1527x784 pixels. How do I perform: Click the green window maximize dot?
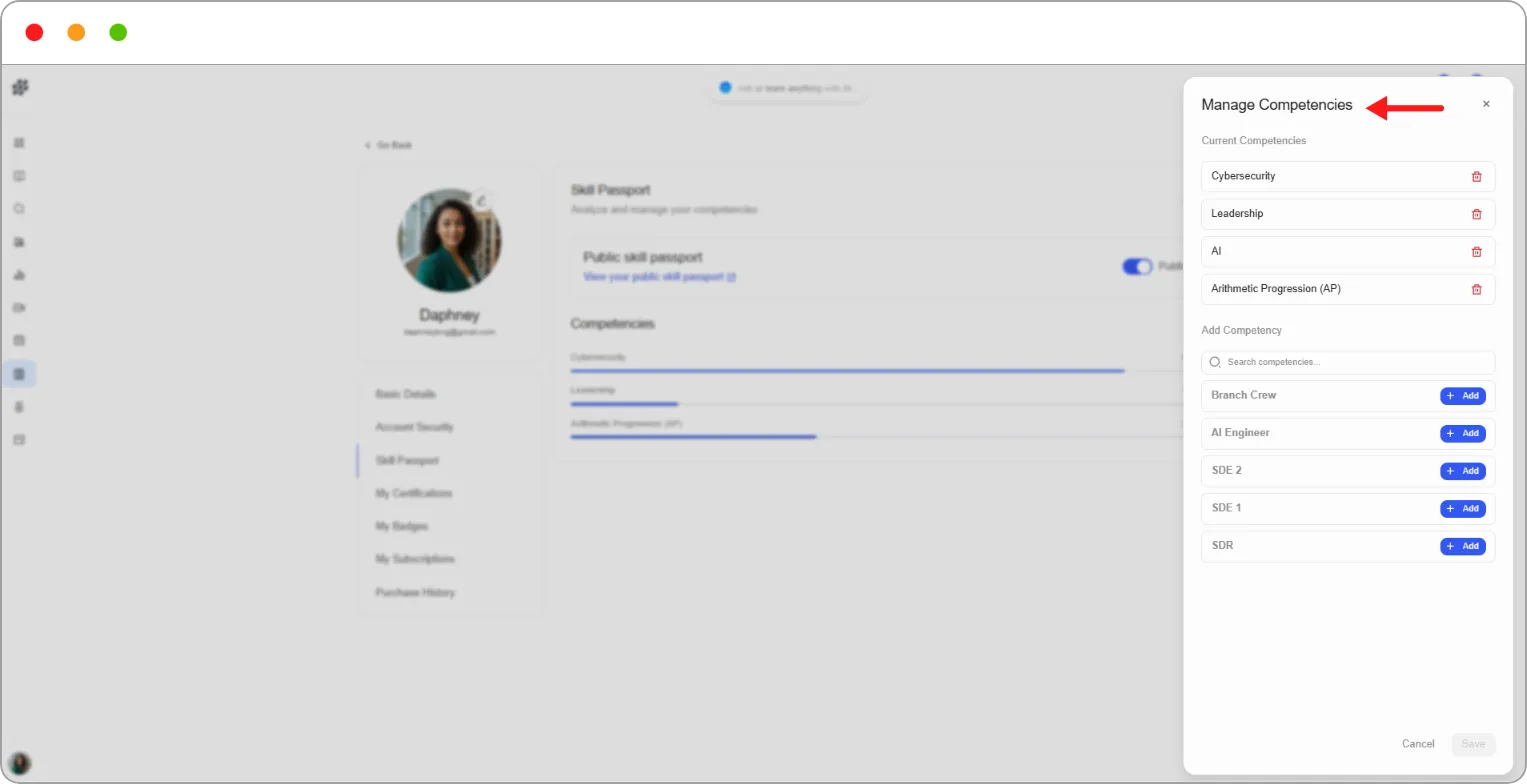click(118, 32)
